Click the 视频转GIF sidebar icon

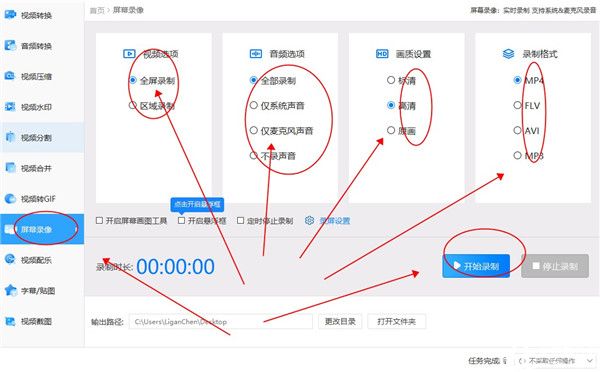[10, 199]
